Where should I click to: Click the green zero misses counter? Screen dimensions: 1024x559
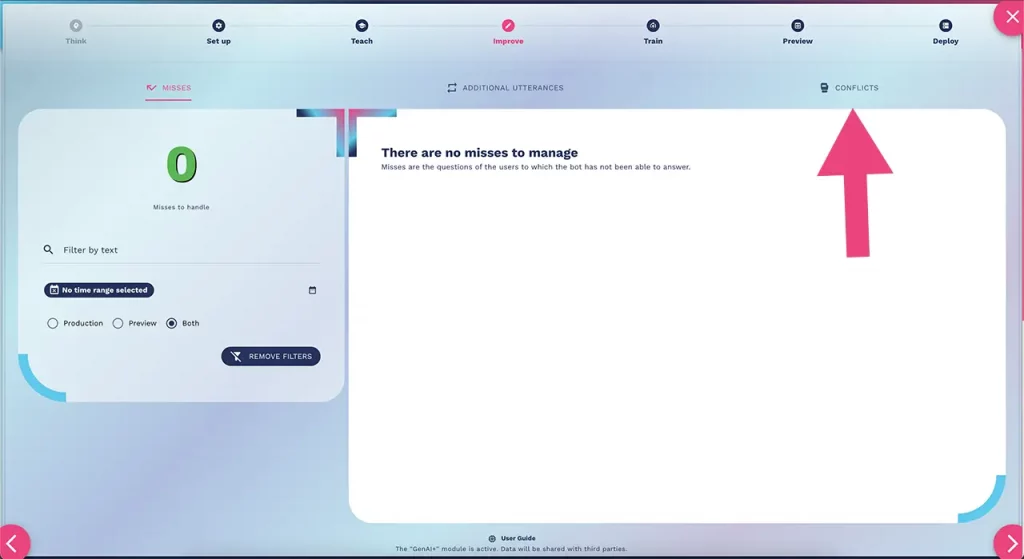pyautogui.click(x=182, y=165)
